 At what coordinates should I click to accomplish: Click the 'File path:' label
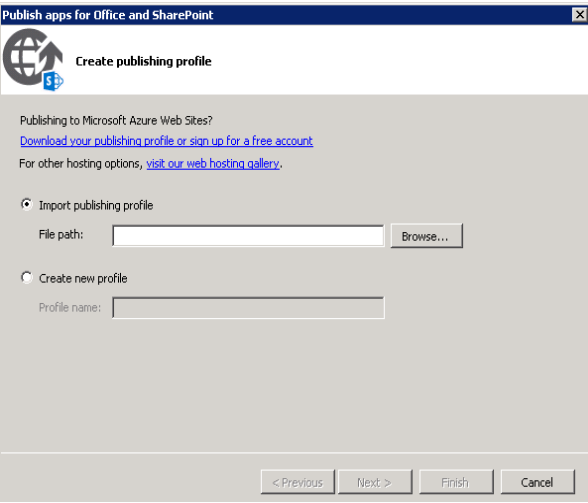pos(61,235)
